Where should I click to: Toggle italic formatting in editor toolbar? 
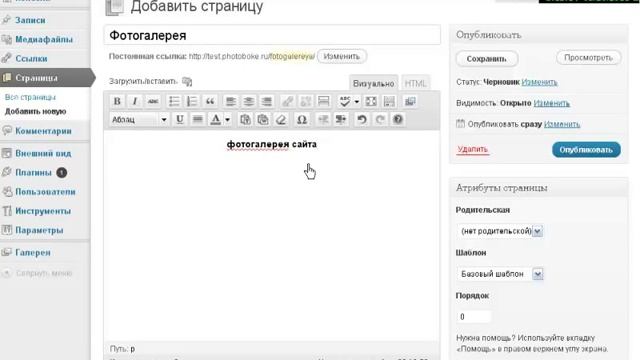(x=135, y=101)
